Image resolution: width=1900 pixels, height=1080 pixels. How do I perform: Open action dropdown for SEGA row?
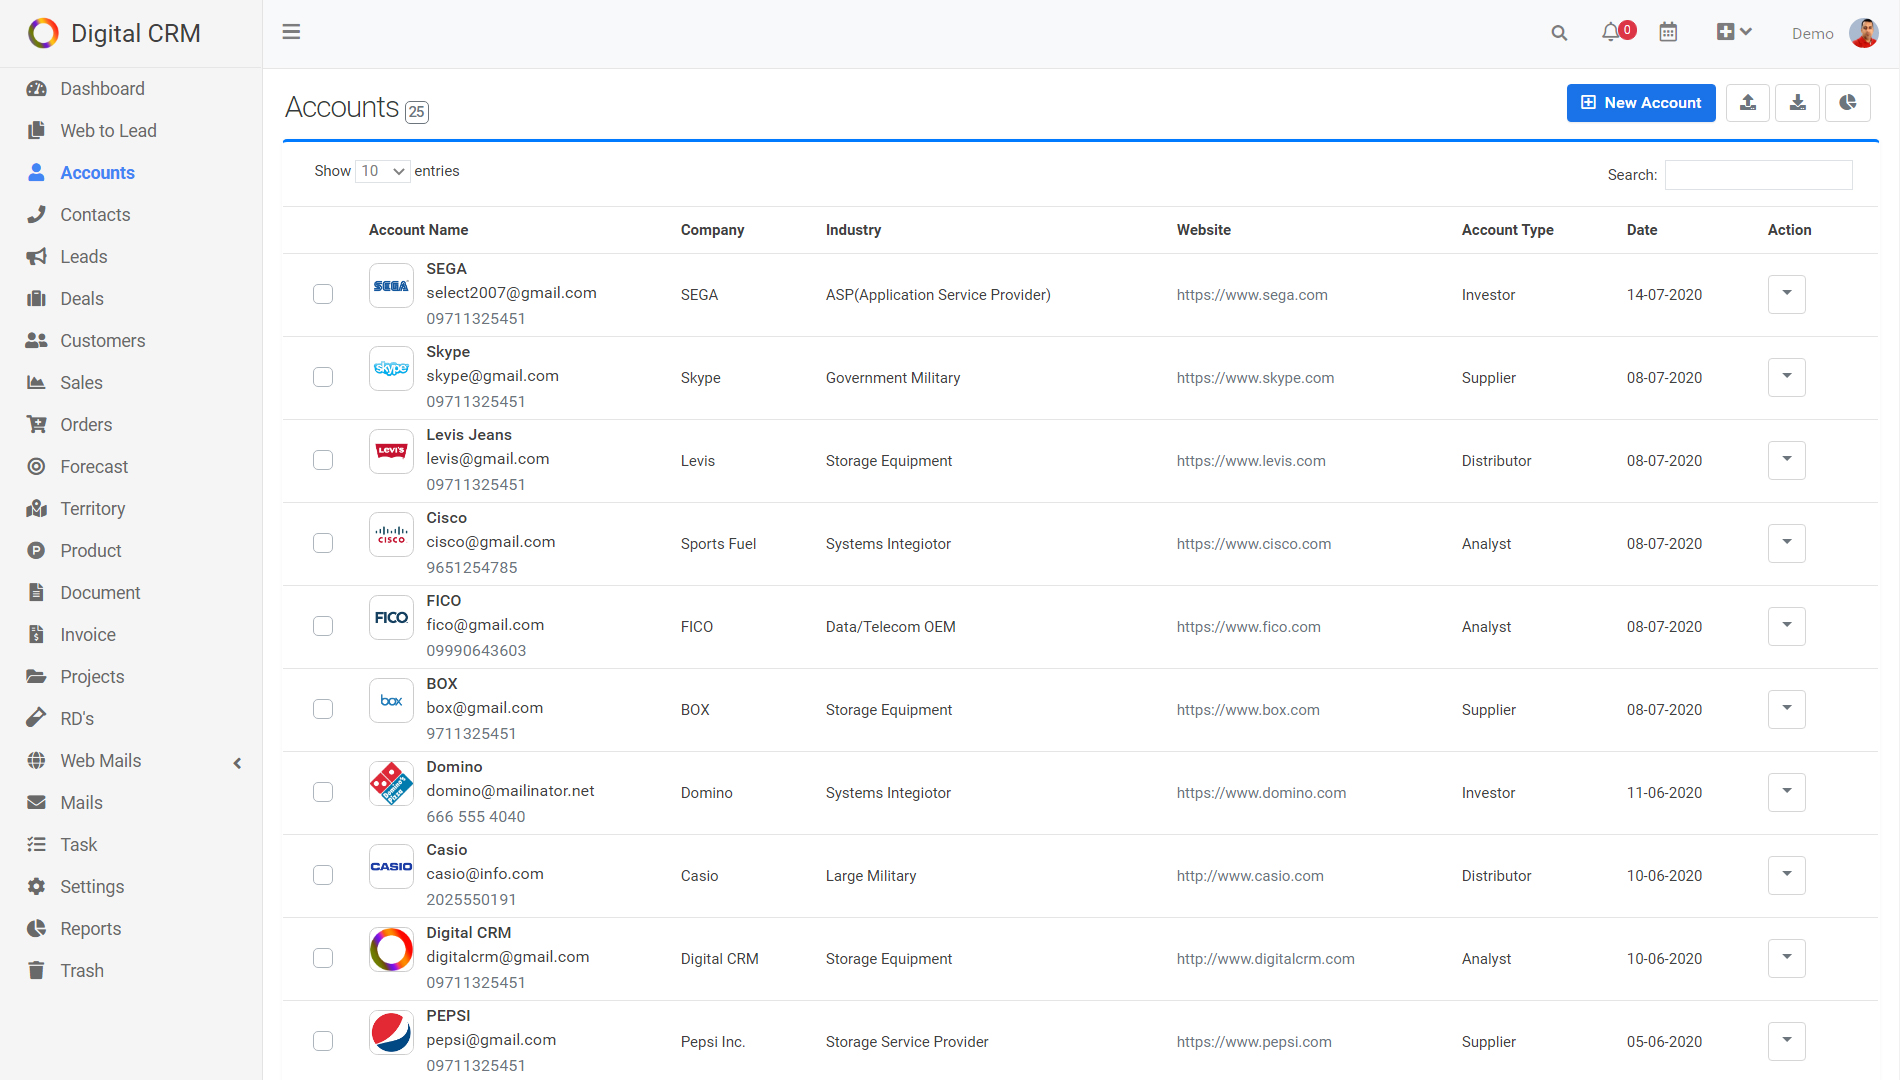(1786, 294)
